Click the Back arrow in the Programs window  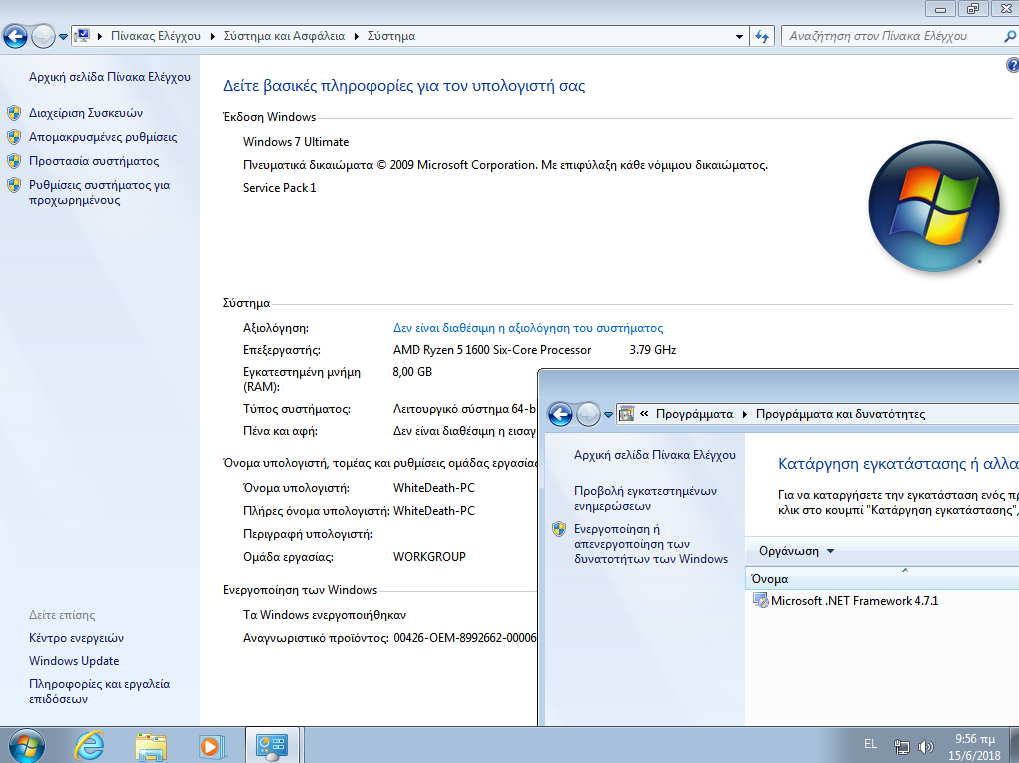560,414
